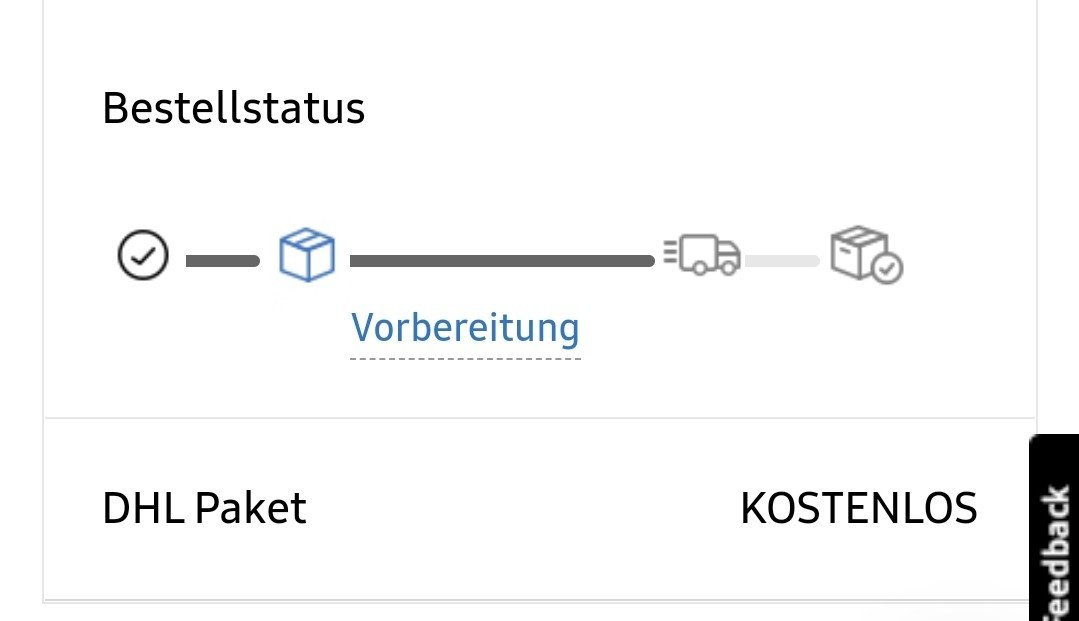Click dashed underline beneath Vorbereitung
The height and width of the screenshot is (621, 1079).
[x=465, y=357]
